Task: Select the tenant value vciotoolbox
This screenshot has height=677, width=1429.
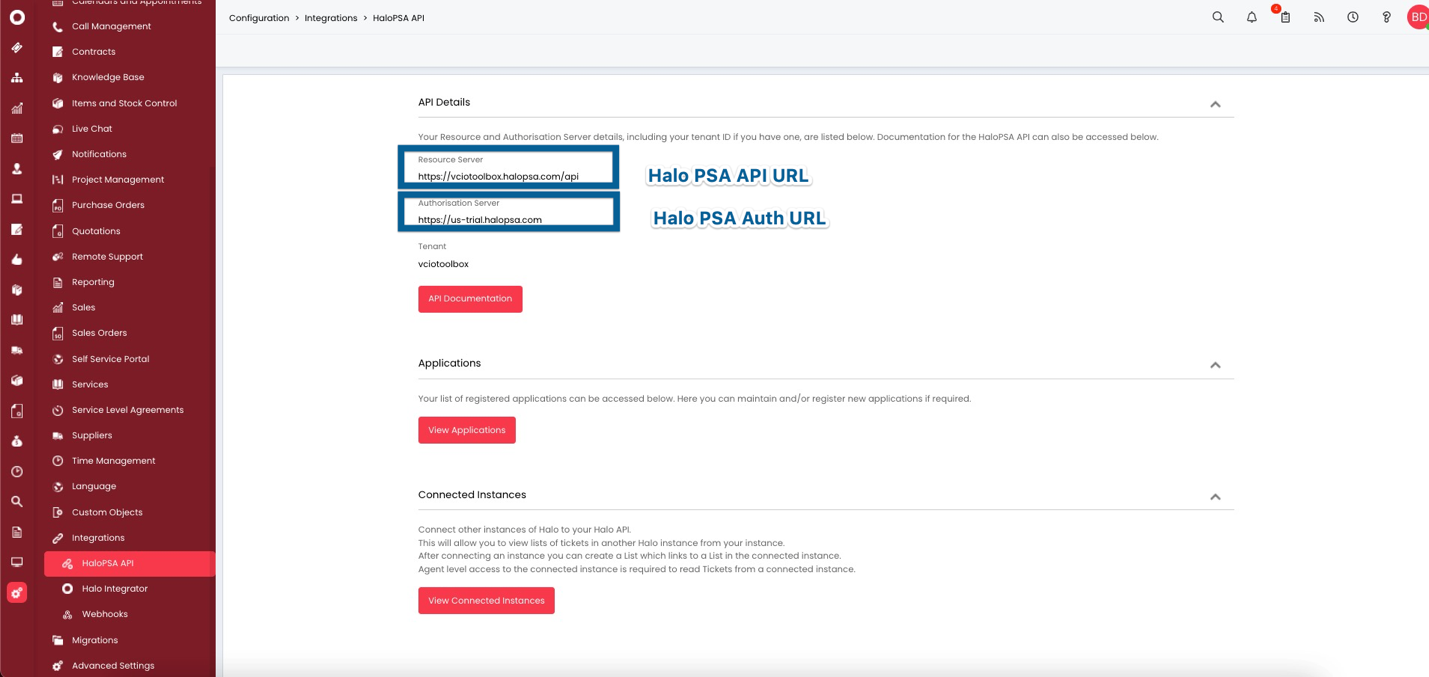Action: point(443,264)
